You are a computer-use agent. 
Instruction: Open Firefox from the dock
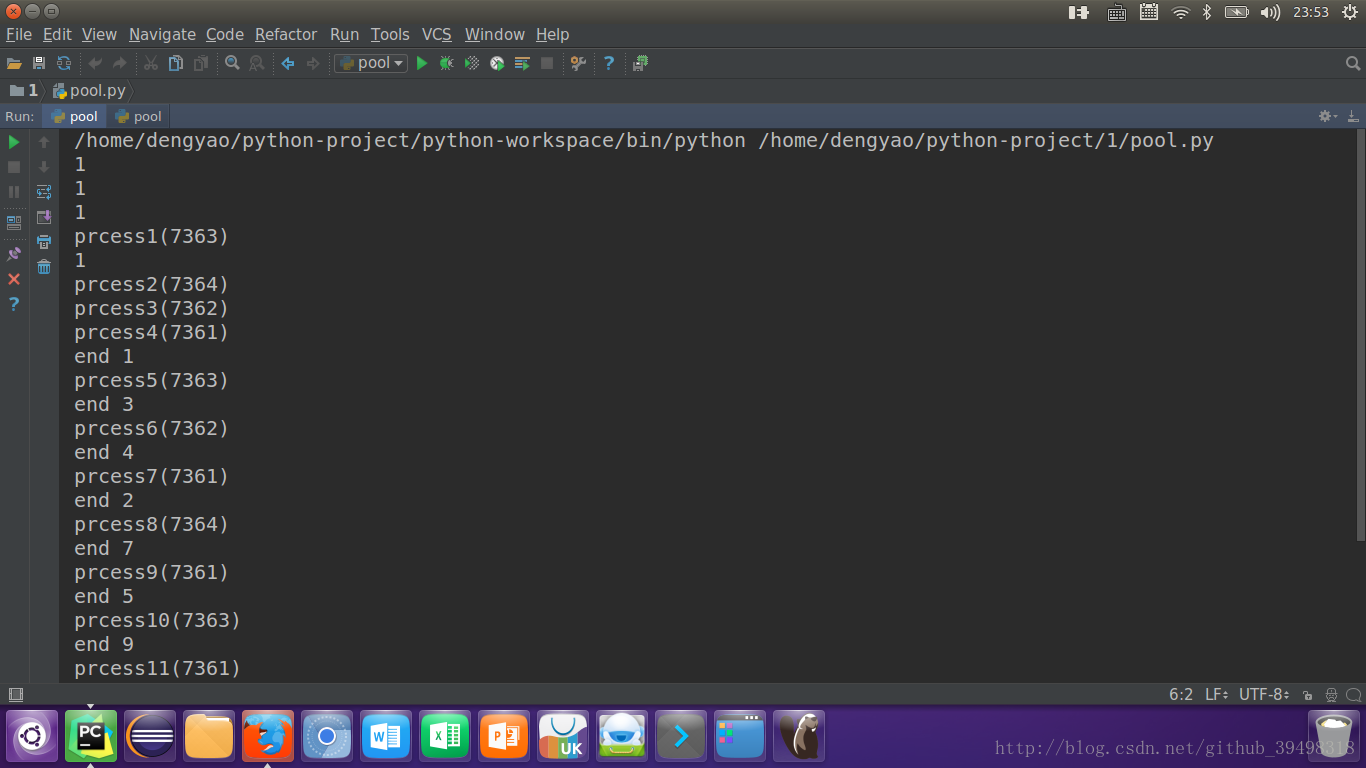pos(268,737)
